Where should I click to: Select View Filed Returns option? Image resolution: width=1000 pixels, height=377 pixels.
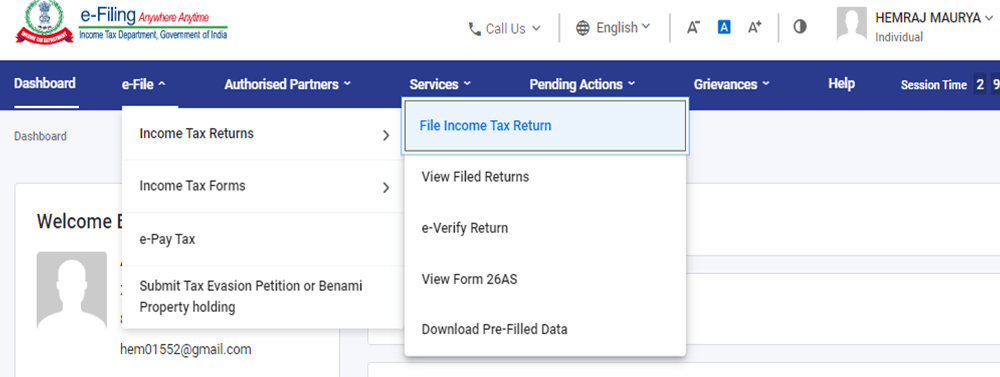(545, 177)
